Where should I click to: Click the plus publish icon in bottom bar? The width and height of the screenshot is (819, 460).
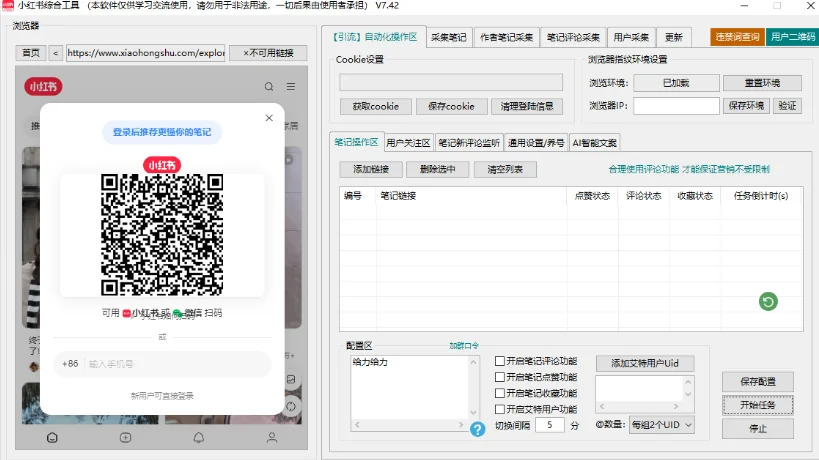pyautogui.click(x=125, y=438)
